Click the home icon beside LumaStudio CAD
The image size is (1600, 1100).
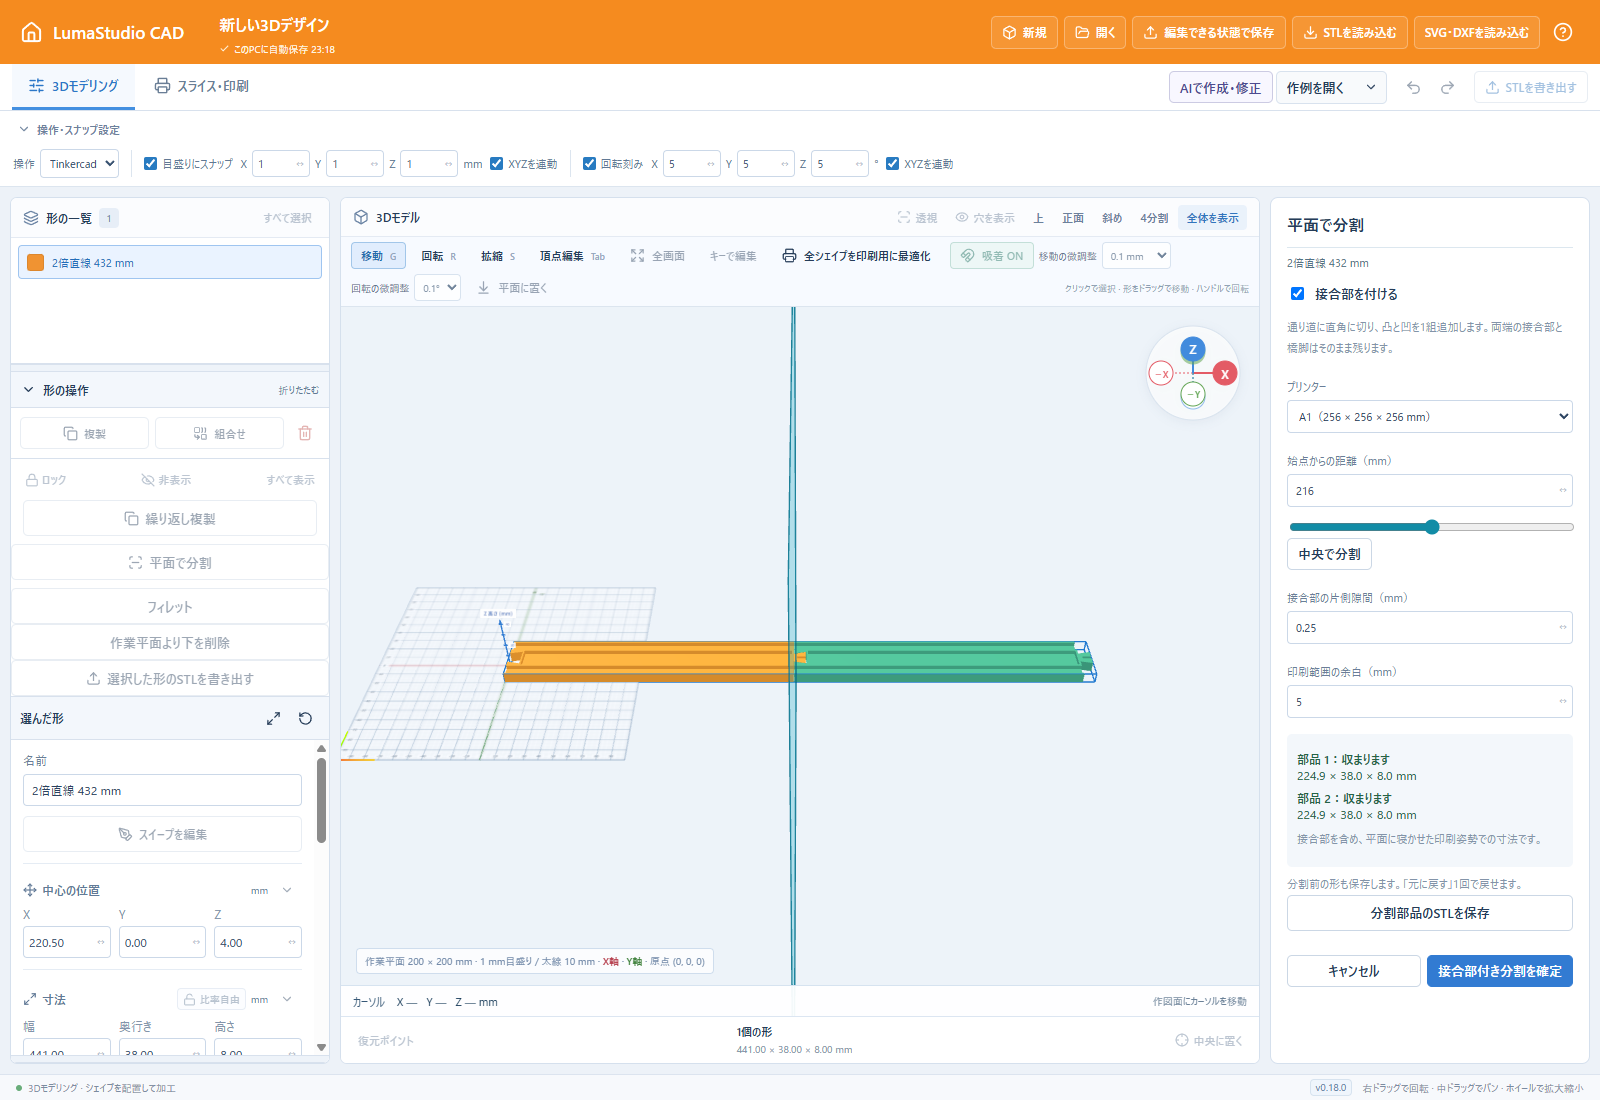(32, 32)
